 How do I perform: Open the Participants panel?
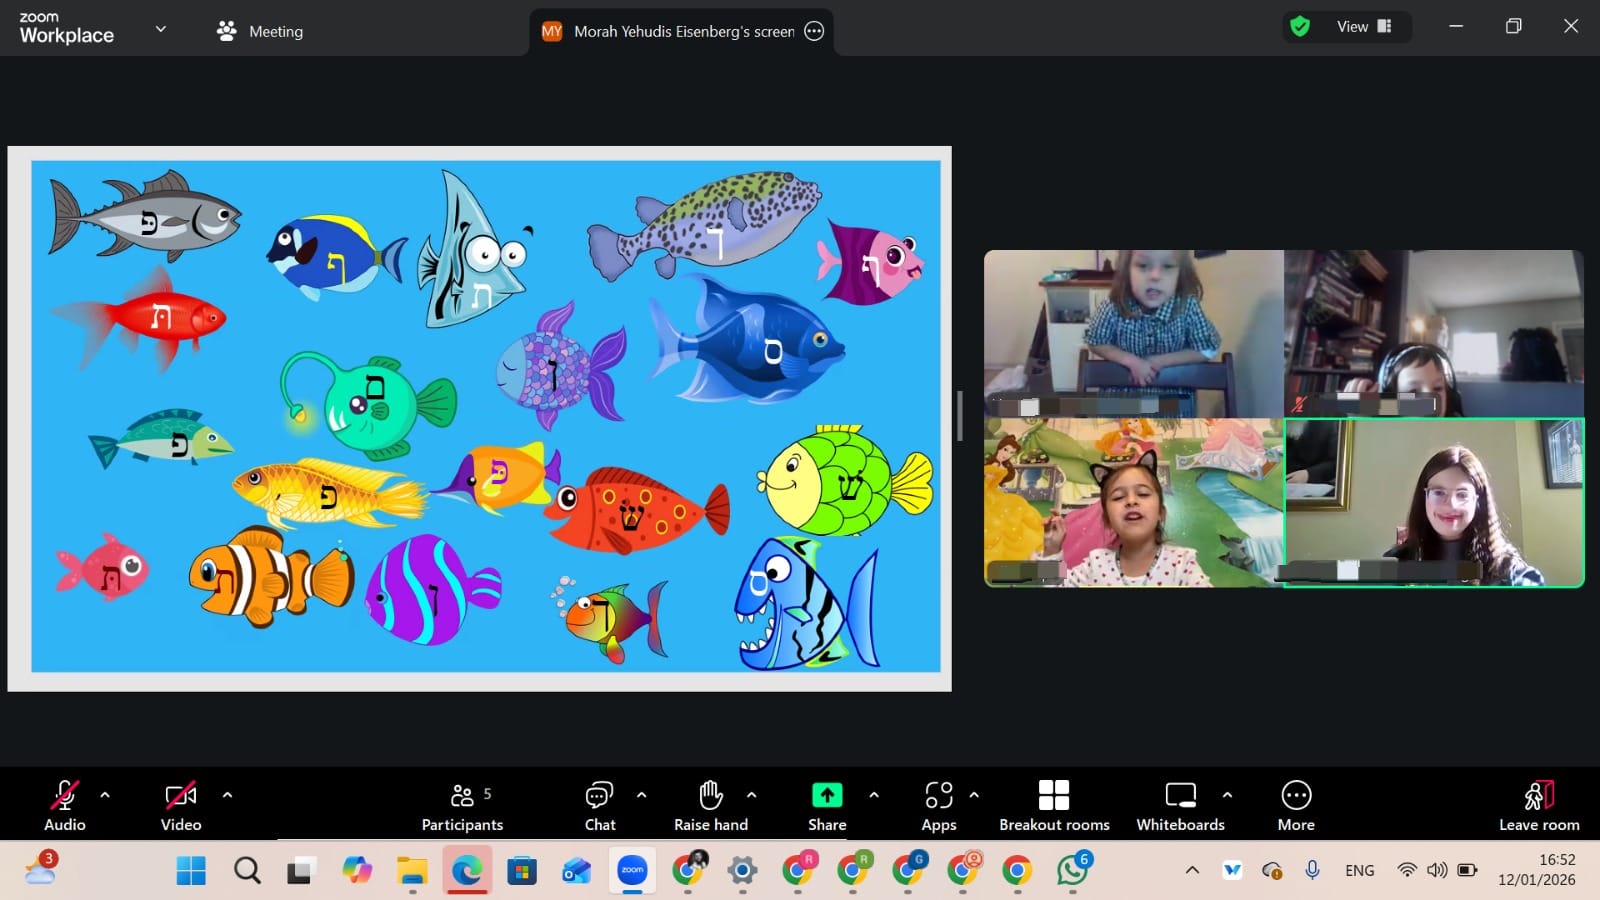[x=462, y=805]
